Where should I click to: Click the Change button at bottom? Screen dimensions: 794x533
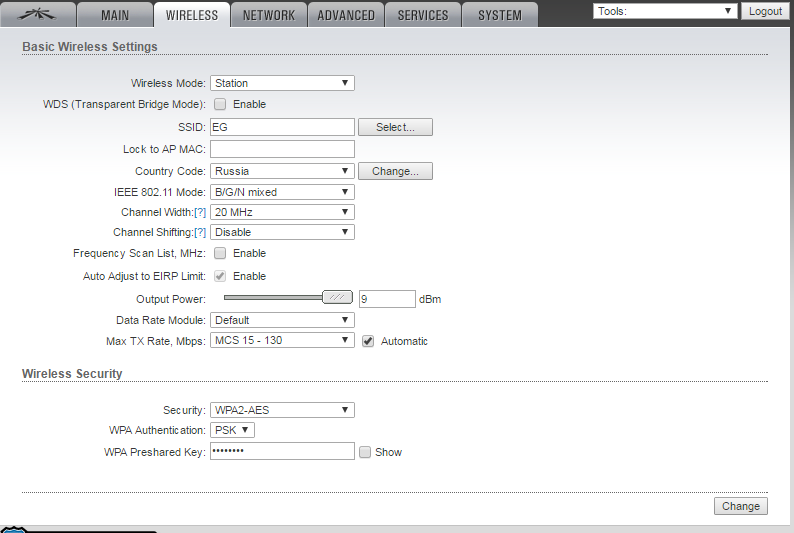(741, 506)
